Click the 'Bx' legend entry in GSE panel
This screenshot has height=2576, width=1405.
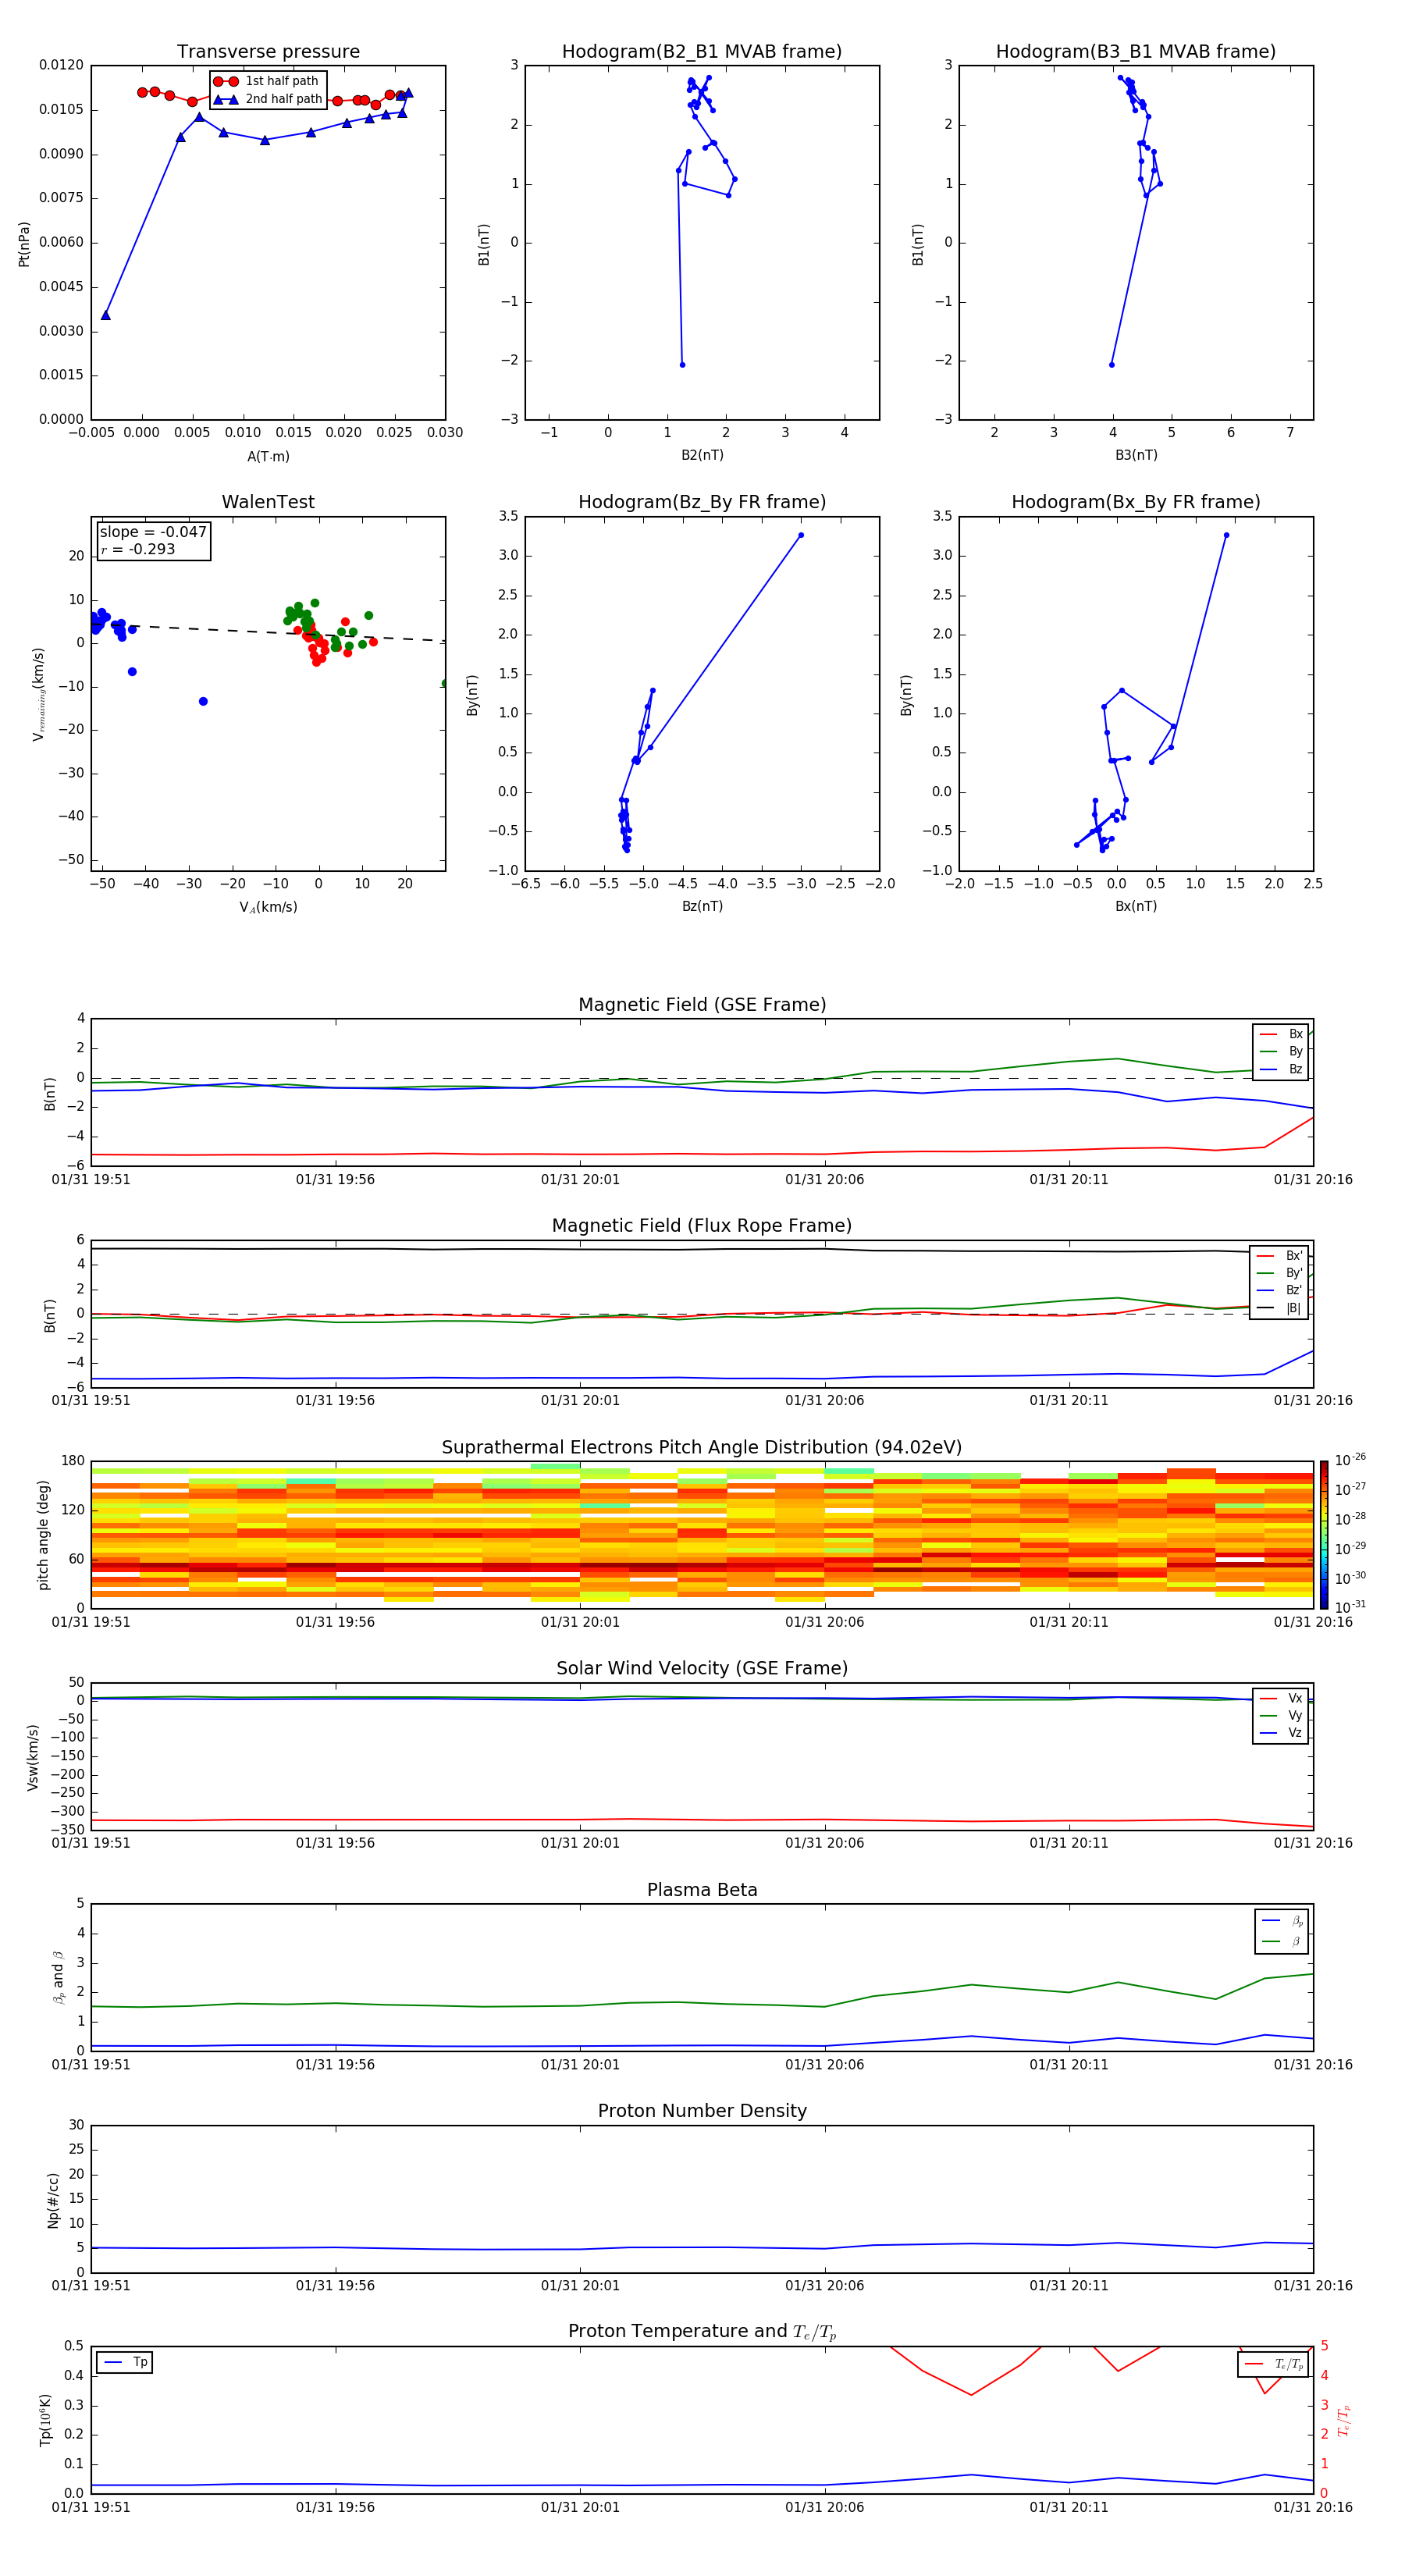[x=1281, y=1034]
